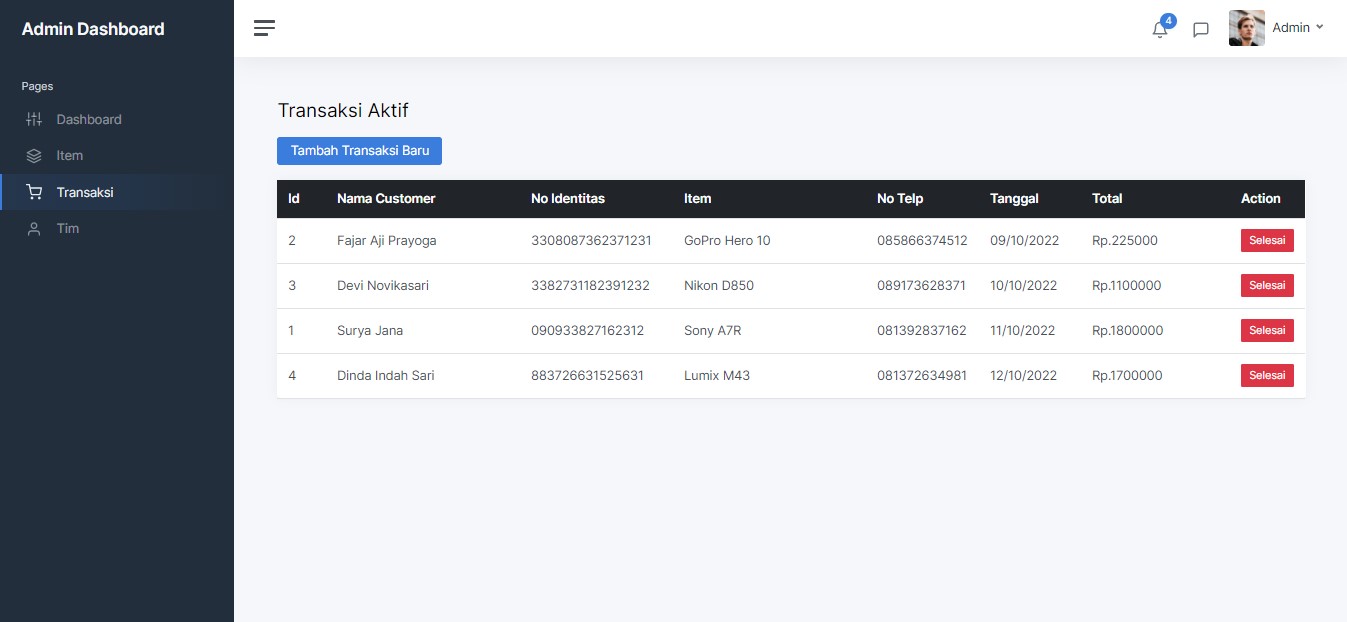The width and height of the screenshot is (1347, 622).
Task: Navigate to the Item page
Action: 69,155
